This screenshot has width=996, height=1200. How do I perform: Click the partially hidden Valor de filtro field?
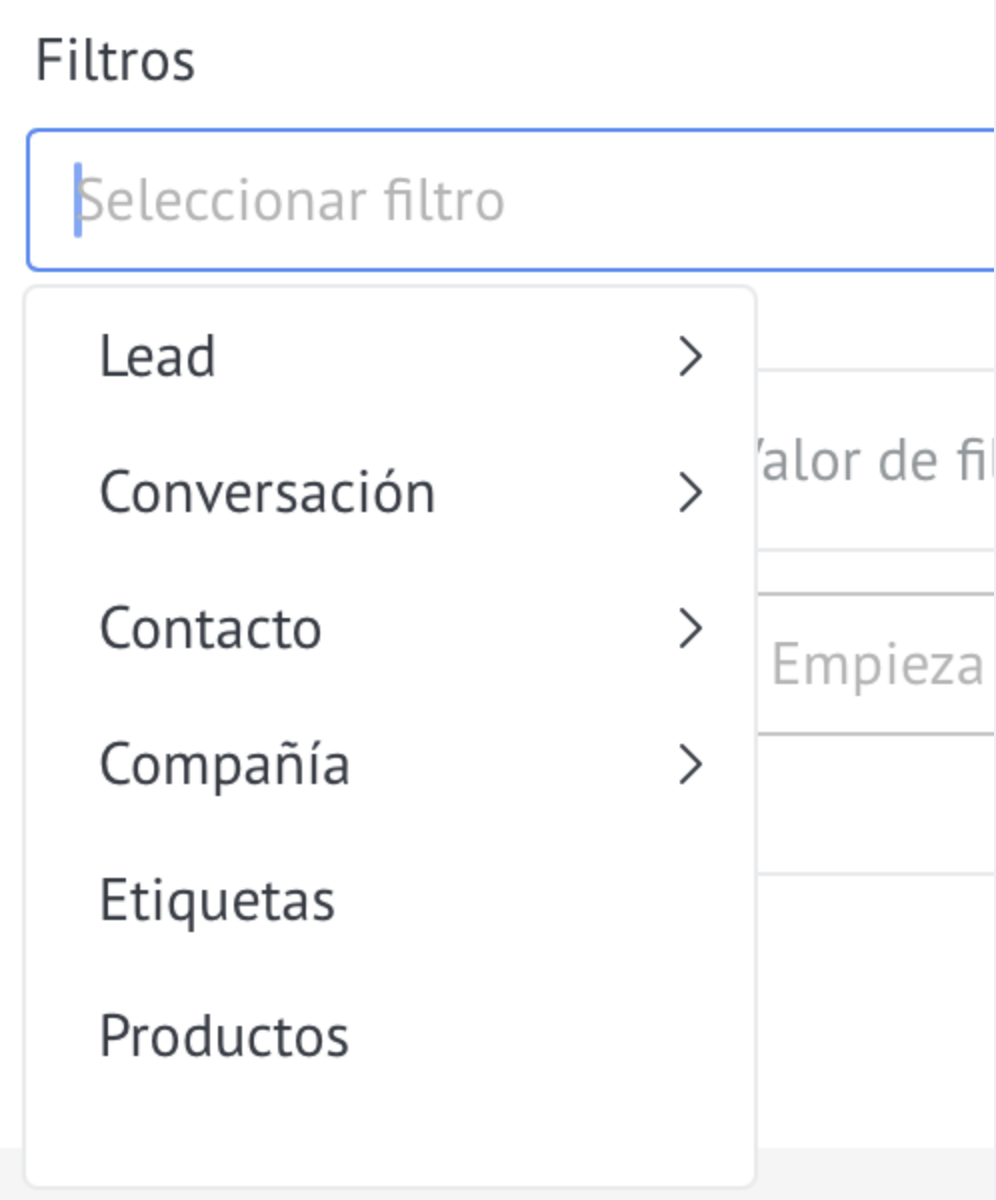click(875, 461)
